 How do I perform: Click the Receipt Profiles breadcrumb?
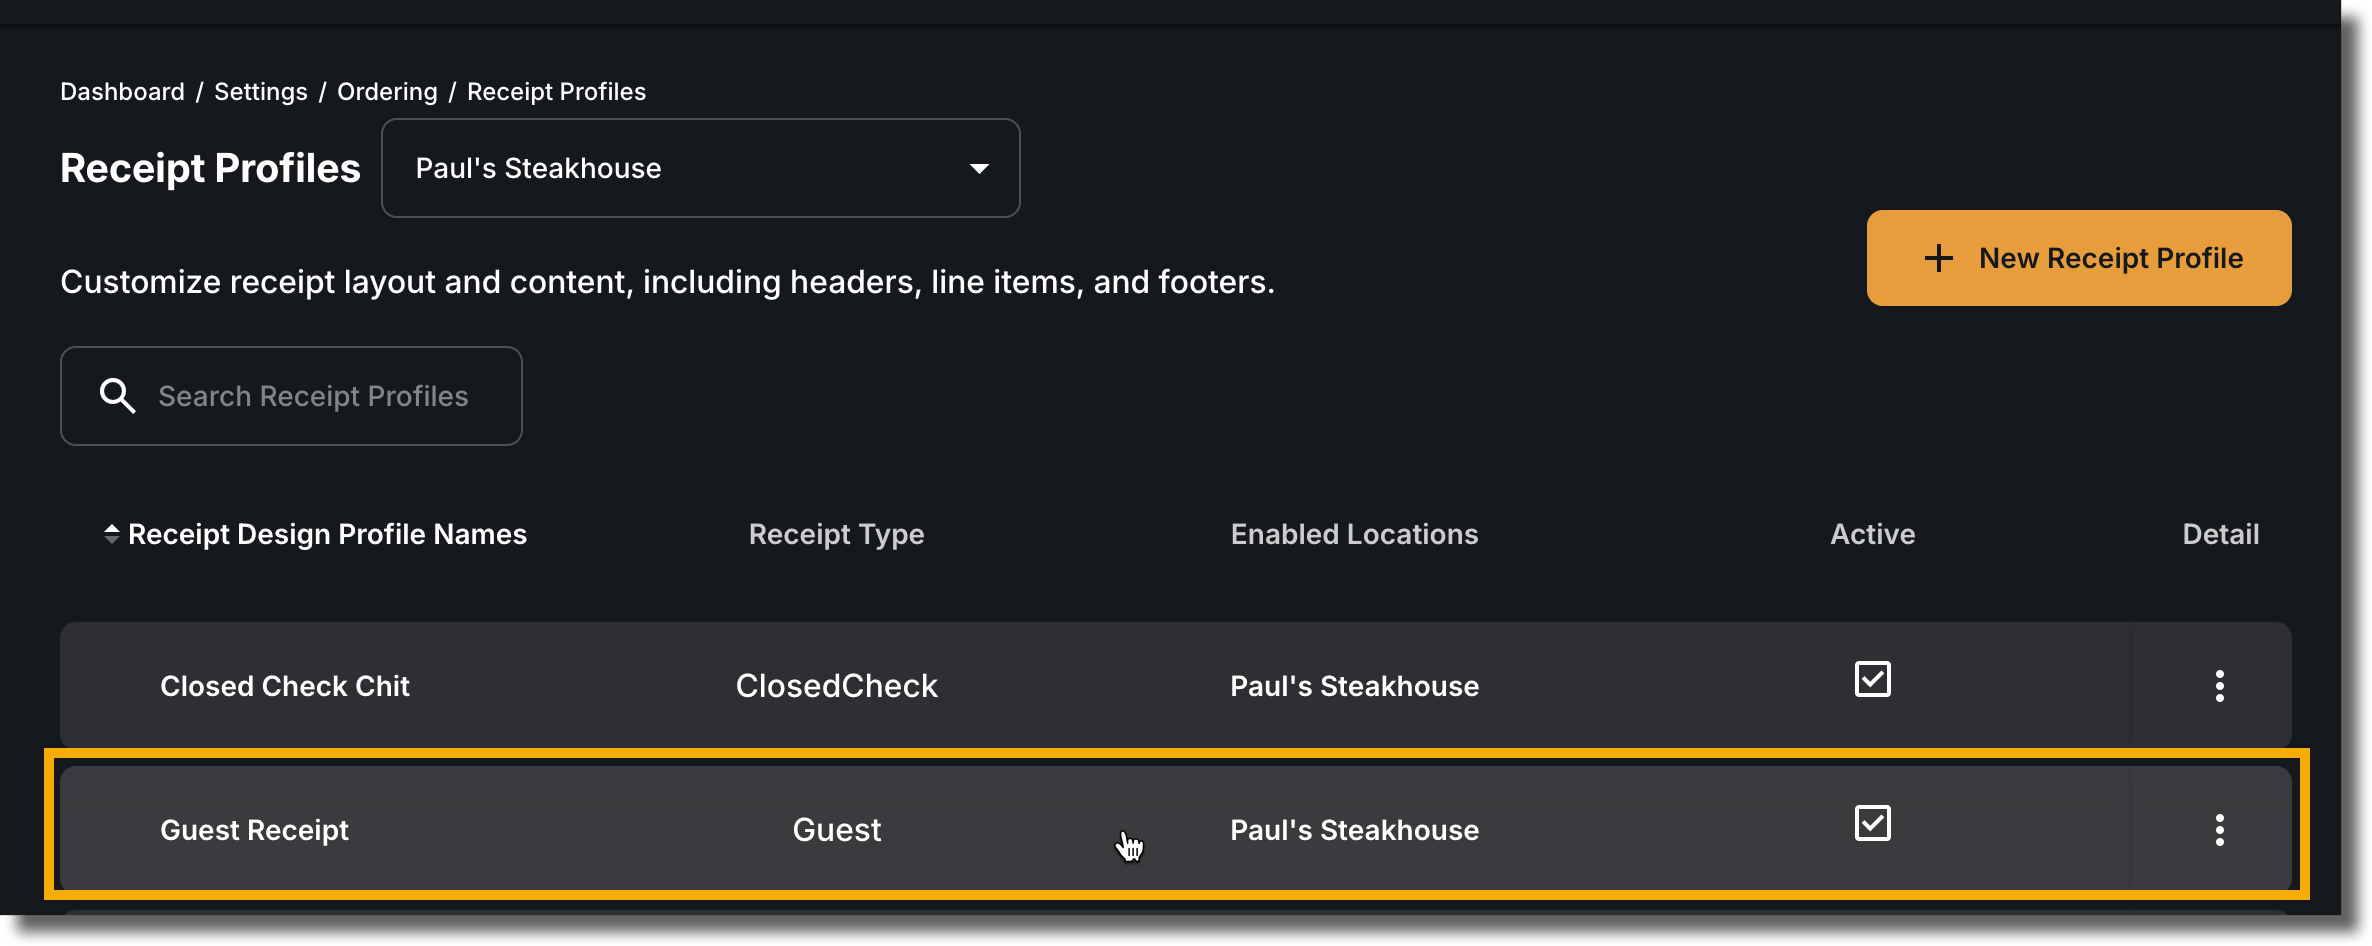point(556,92)
